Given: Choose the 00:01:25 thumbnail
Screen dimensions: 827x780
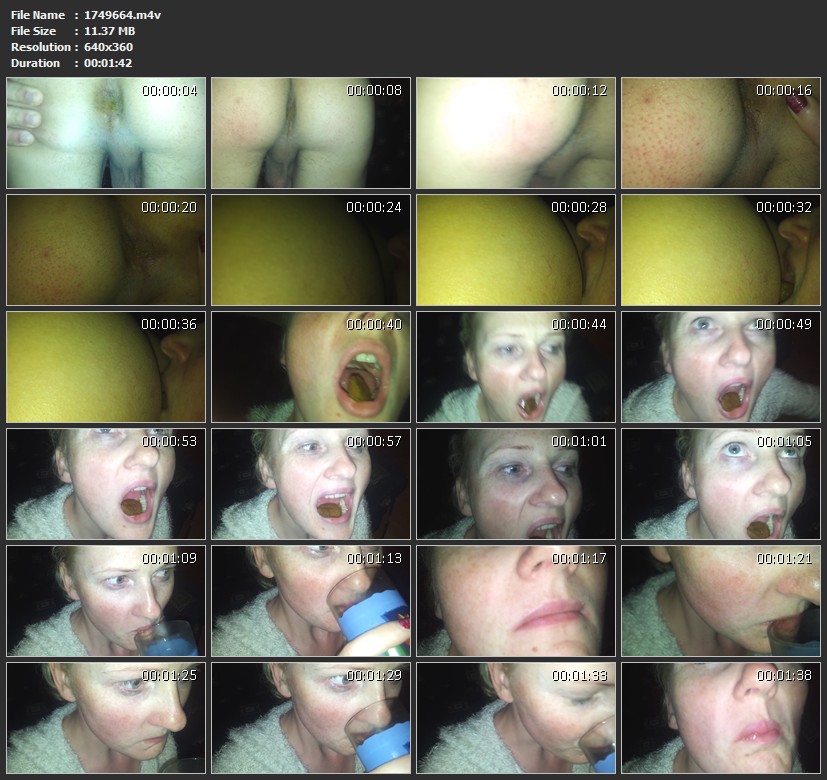Looking at the screenshot, I should point(106,717).
